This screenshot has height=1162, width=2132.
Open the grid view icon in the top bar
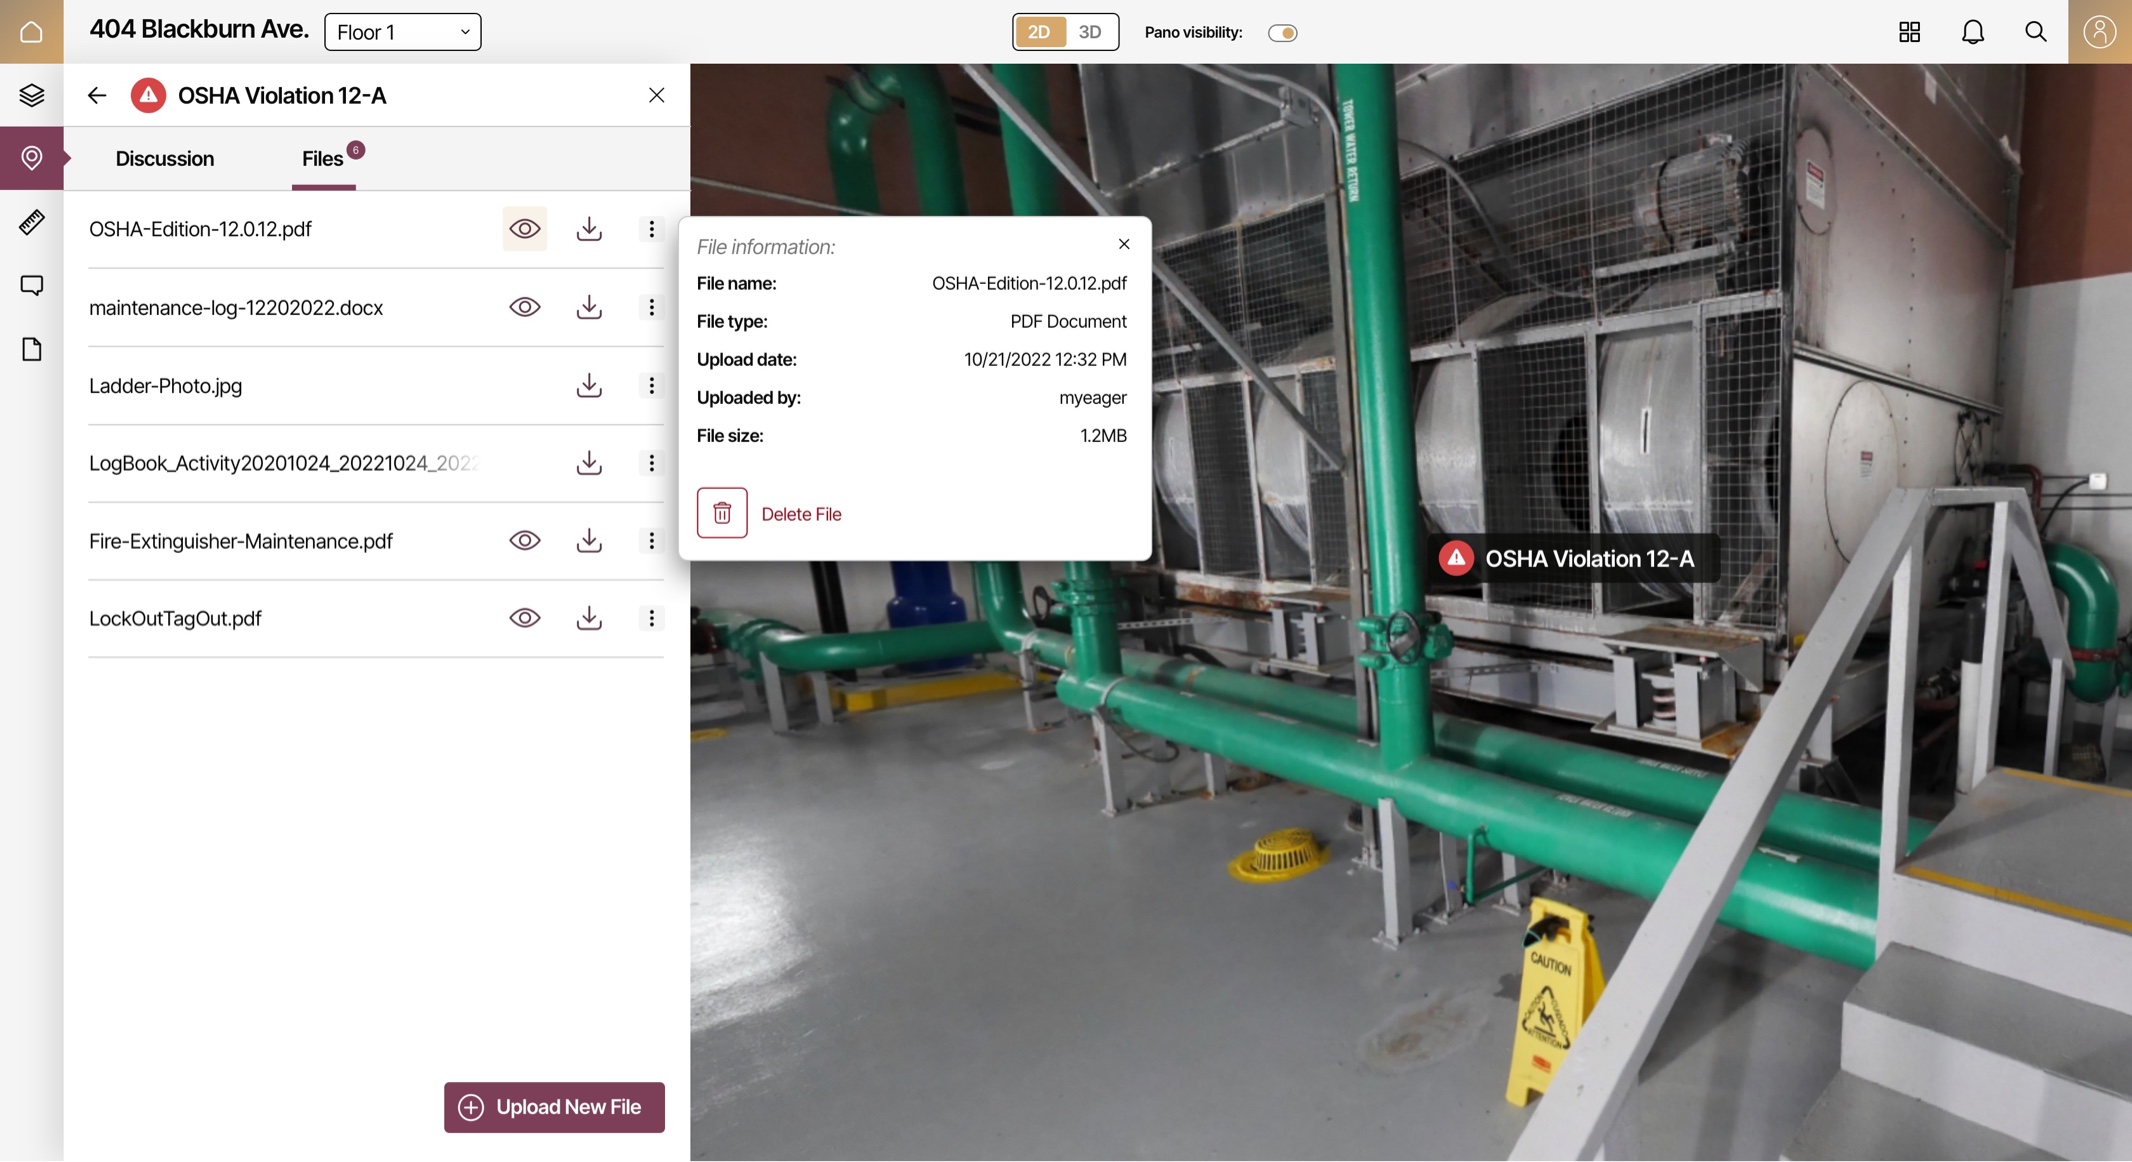[x=1909, y=32]
